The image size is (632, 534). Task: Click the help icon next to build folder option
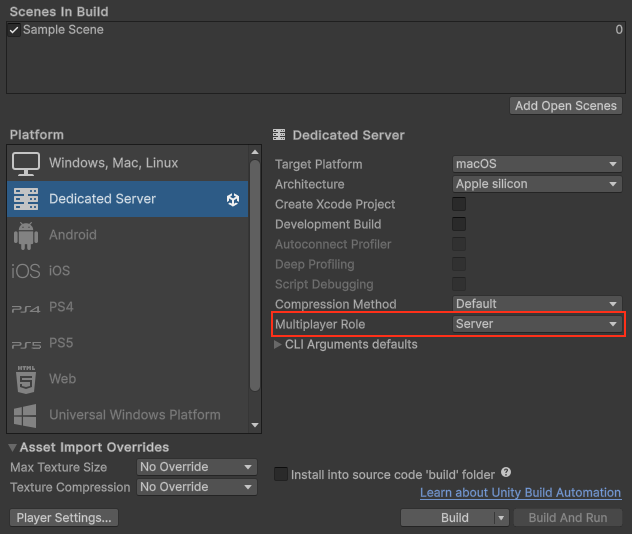[506, 473]
